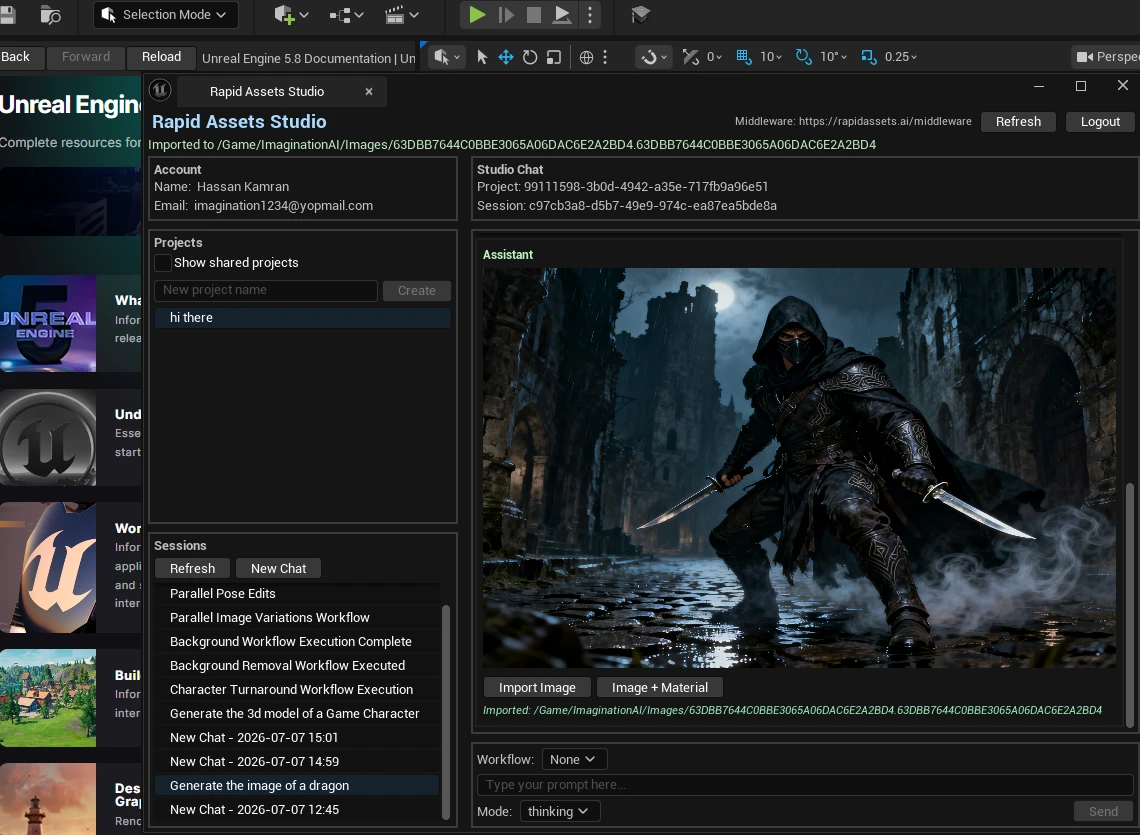Choose the Rotate tool
1140x835 pixels.
point(530,57)
